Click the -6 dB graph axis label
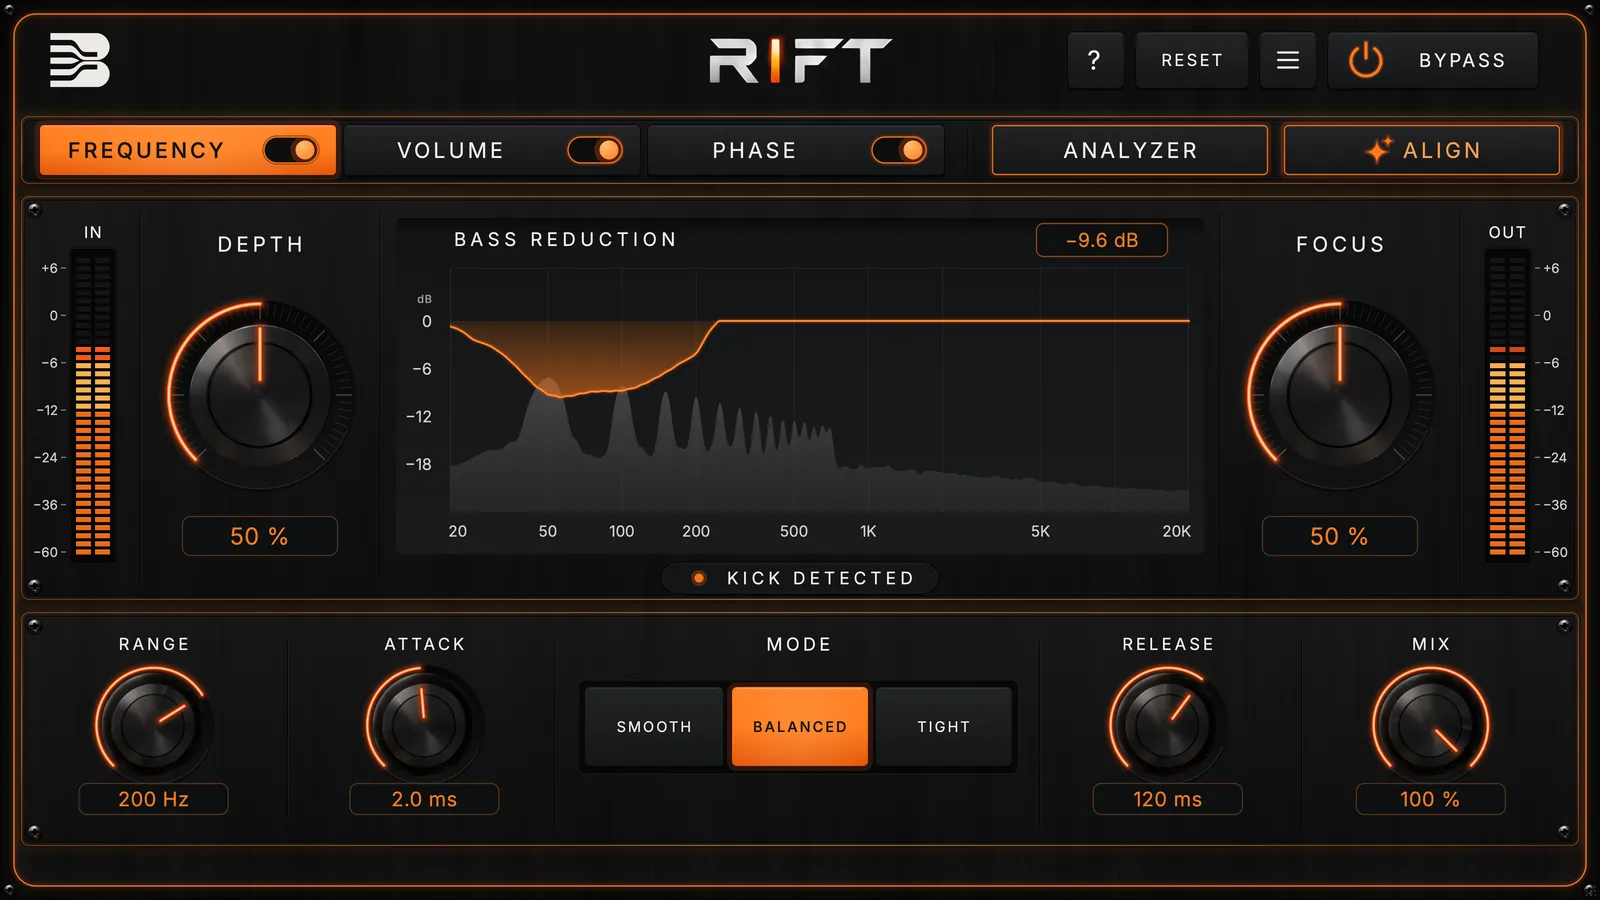The image size is (1600, 900). (421, 369)
